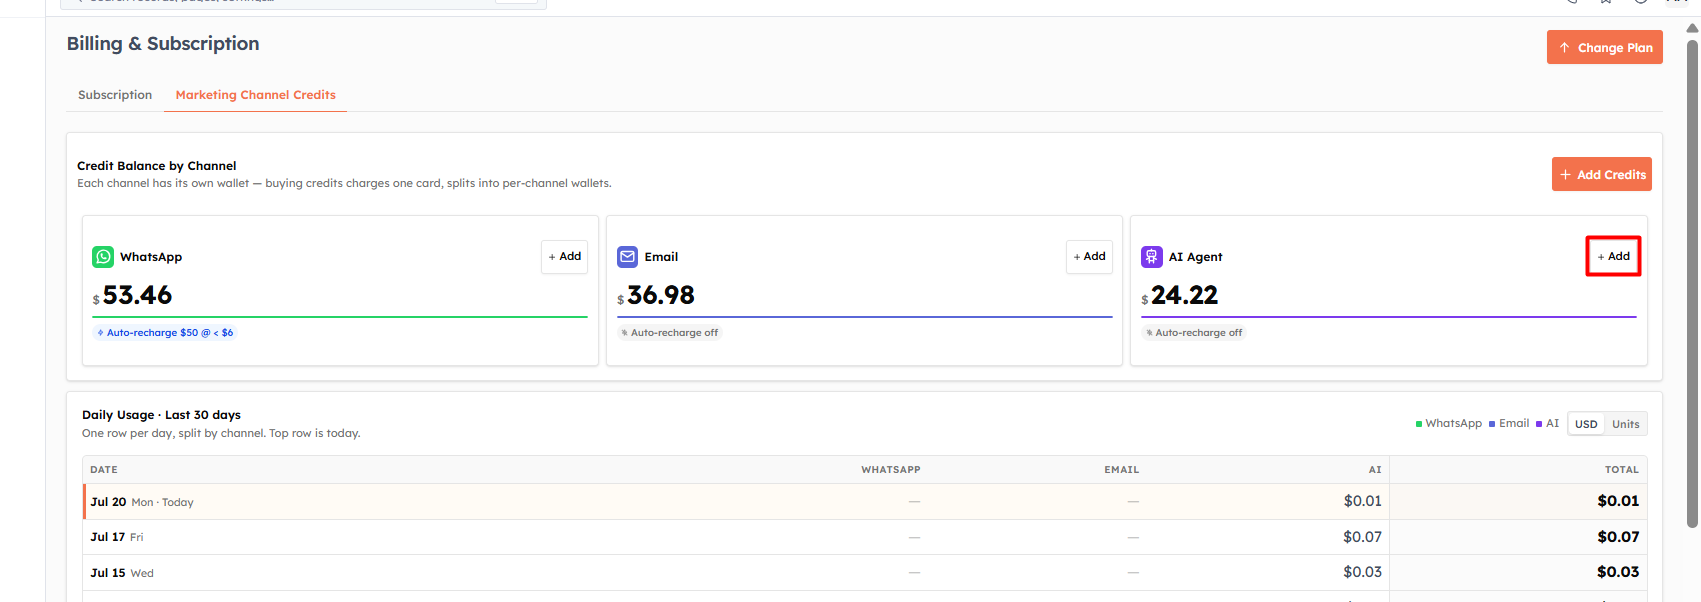Click the $0.03 AI value for Jul 15
Screen dimensions: 1701x602
pyautogui.click(x=1362, y=572)
